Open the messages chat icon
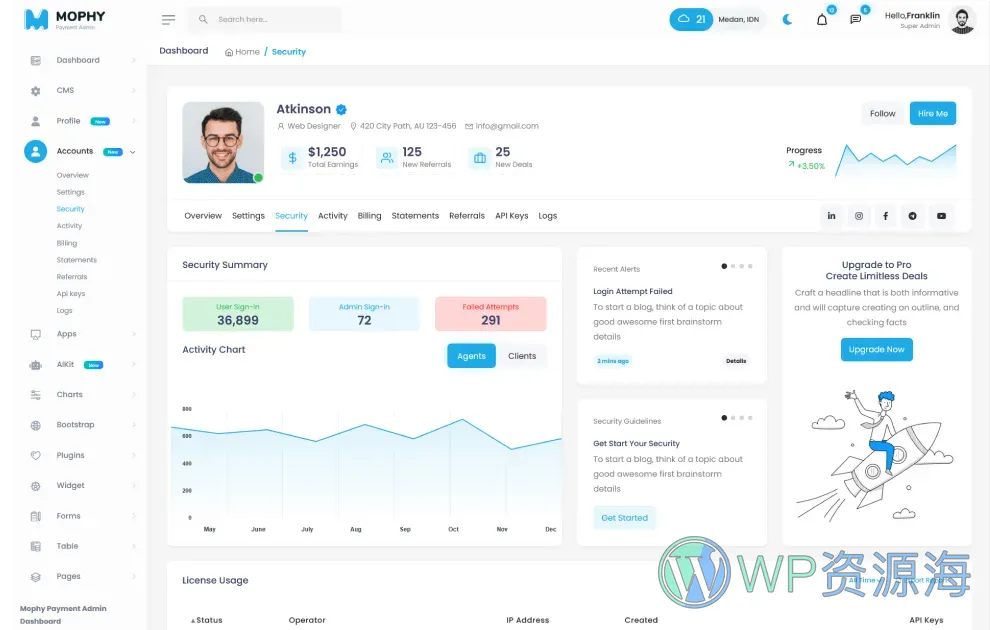This screenshot has width=990, height=630. [855, 19]
